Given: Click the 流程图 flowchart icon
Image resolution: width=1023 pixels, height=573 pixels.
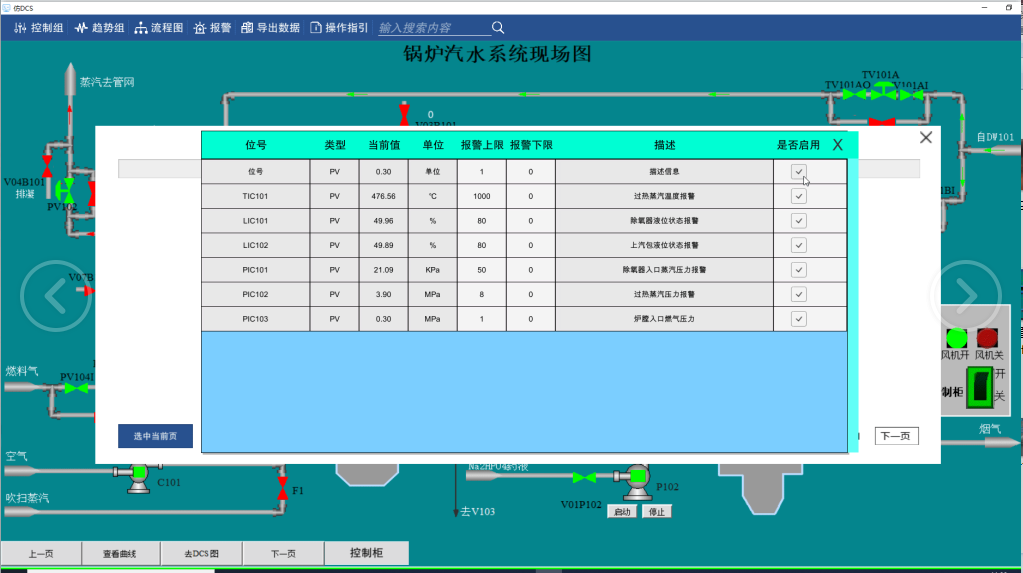Looking at the screenshot, I should click(141, 28).
